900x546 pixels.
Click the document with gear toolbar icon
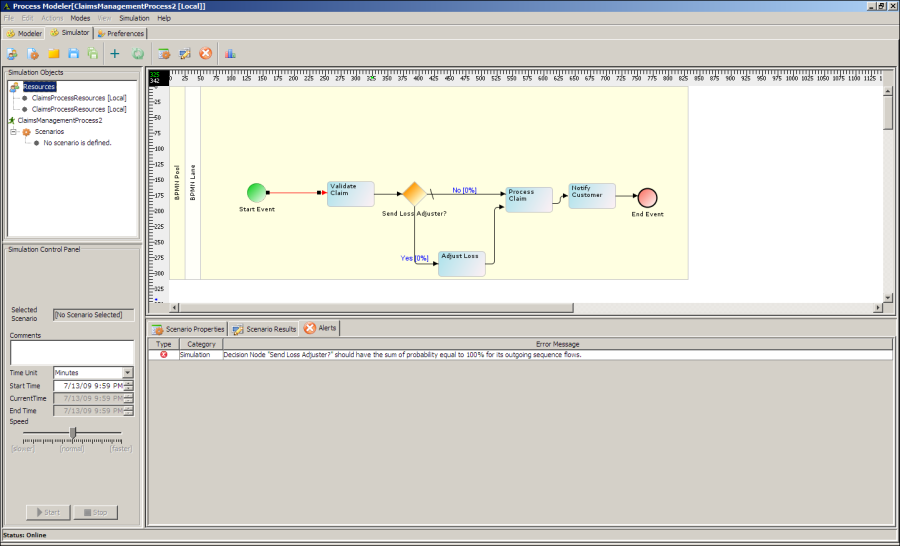tap(32, 53)
